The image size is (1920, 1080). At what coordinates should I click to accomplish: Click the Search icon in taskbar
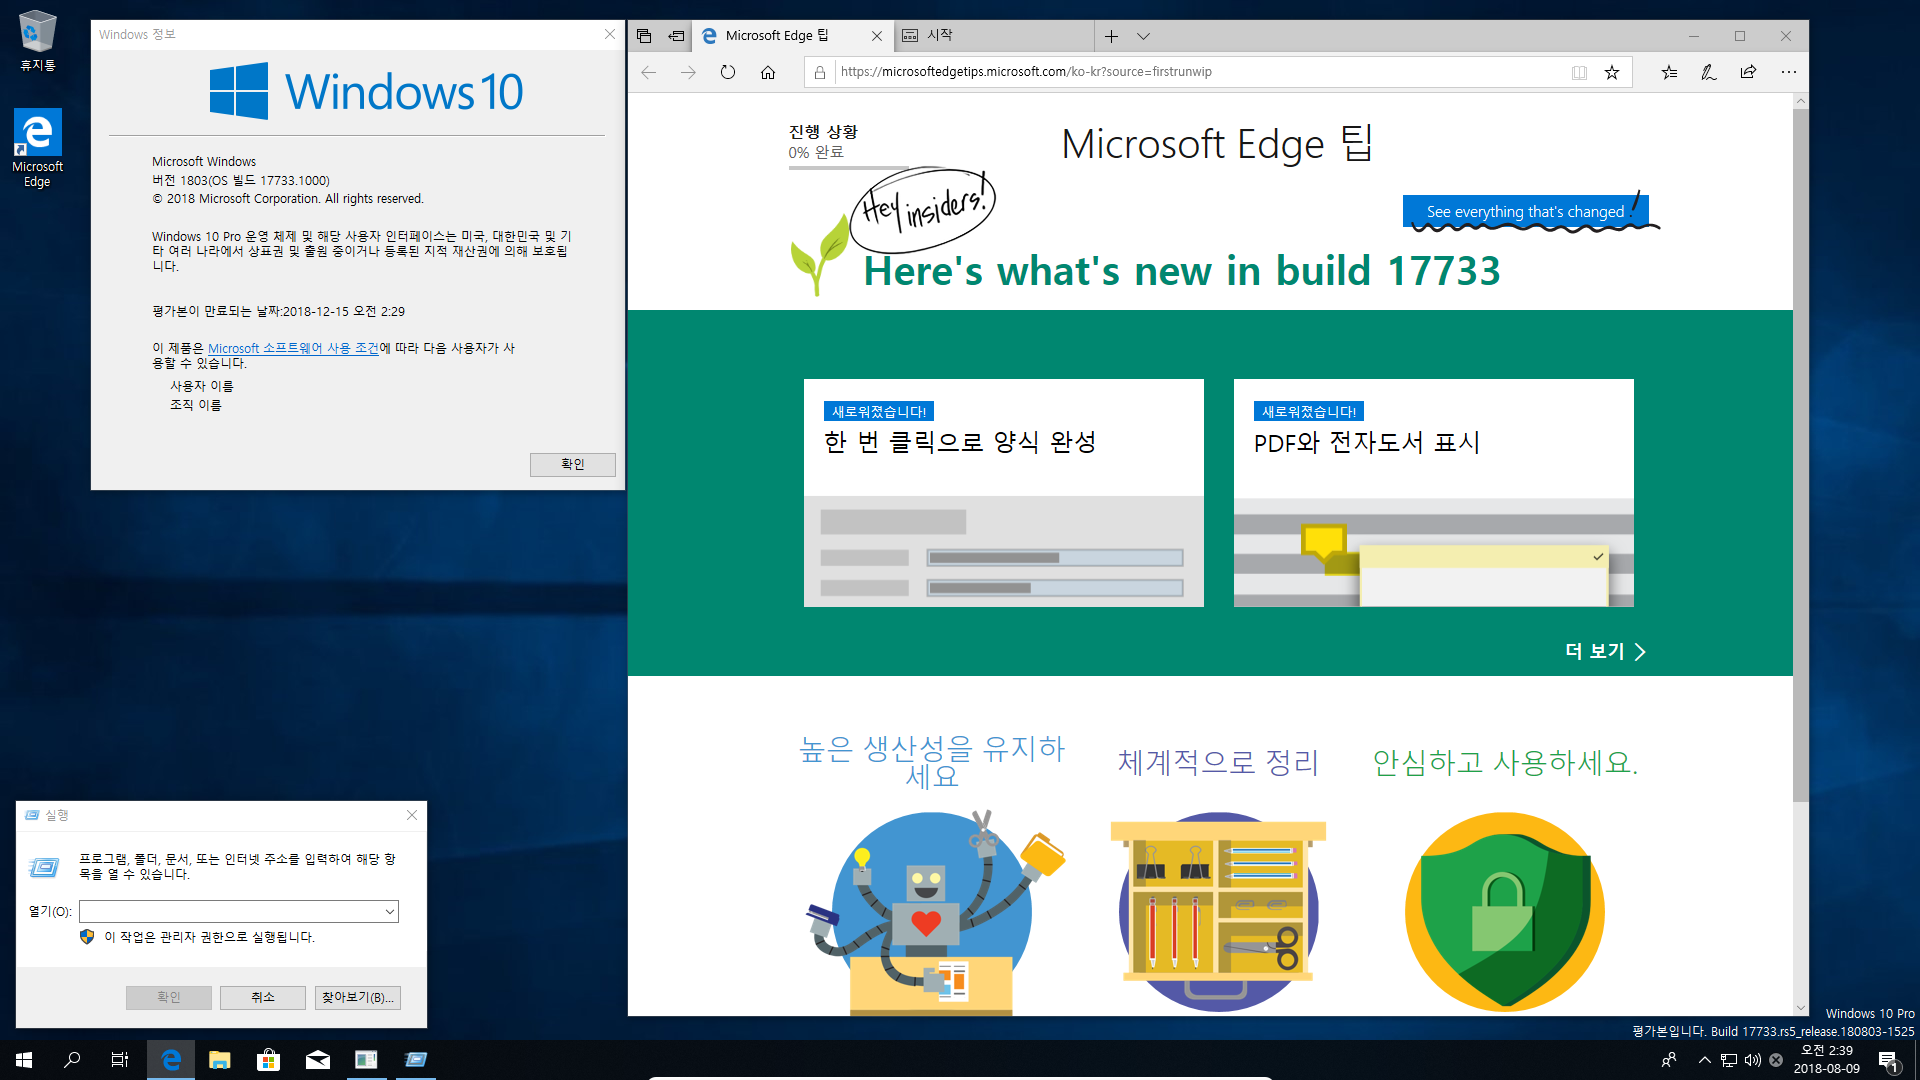coord(71,1059)
